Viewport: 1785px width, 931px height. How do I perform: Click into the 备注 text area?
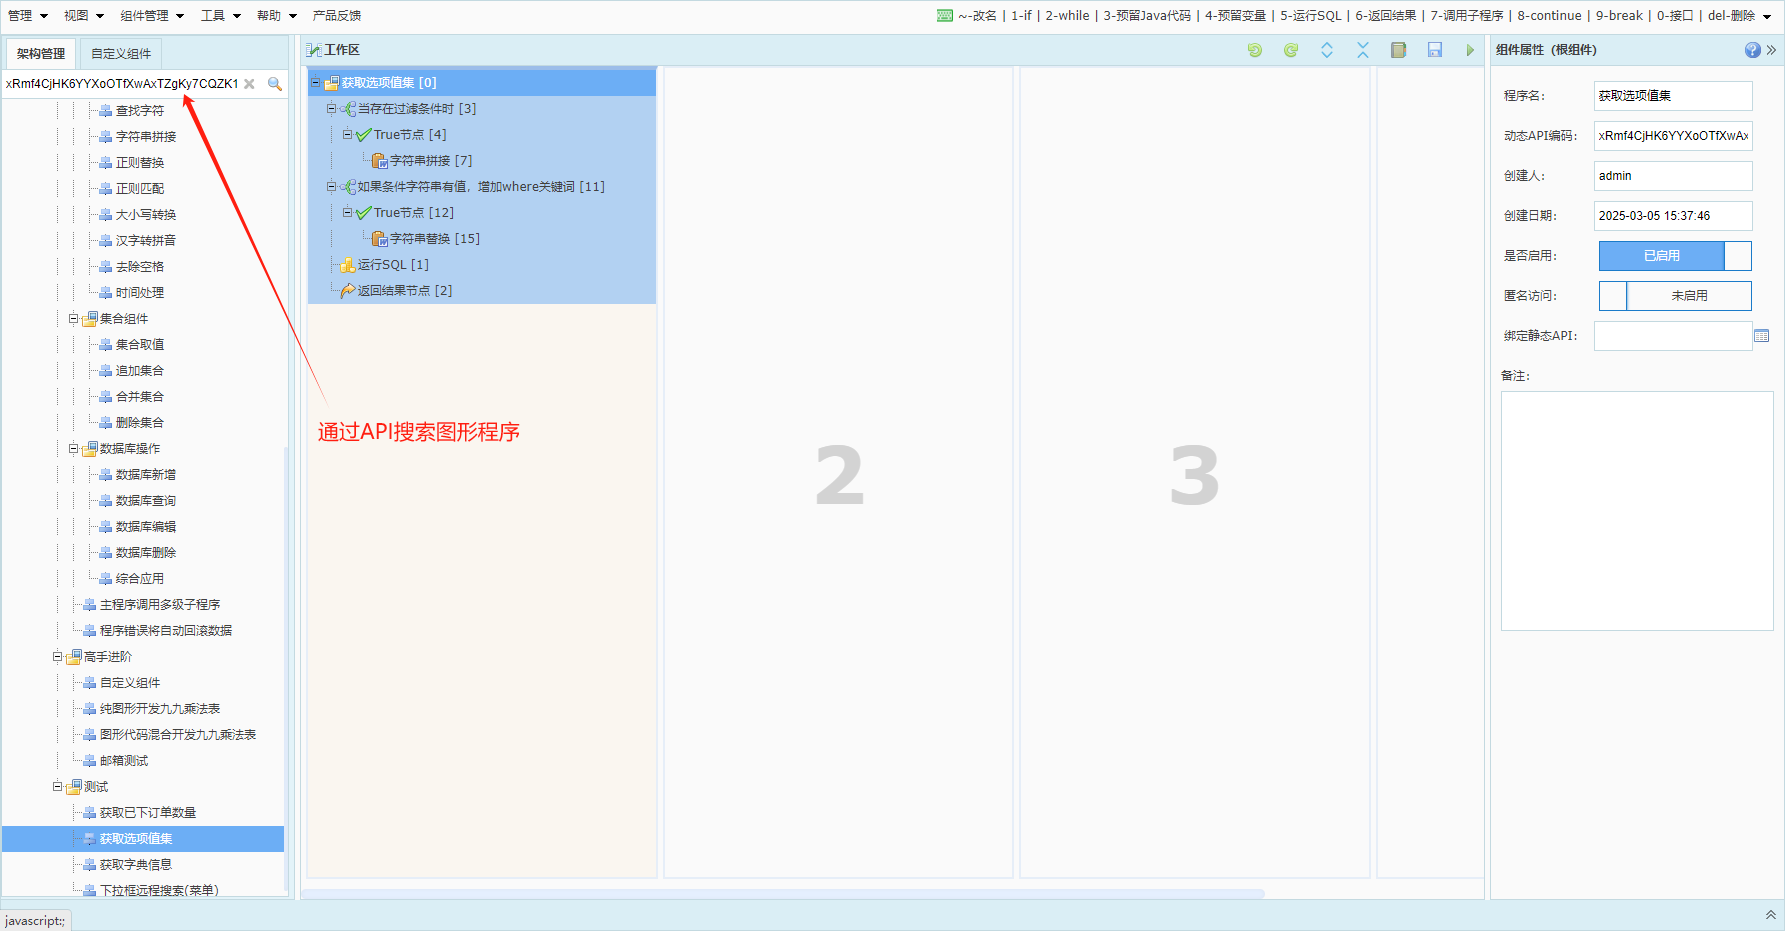[1637, 511]
